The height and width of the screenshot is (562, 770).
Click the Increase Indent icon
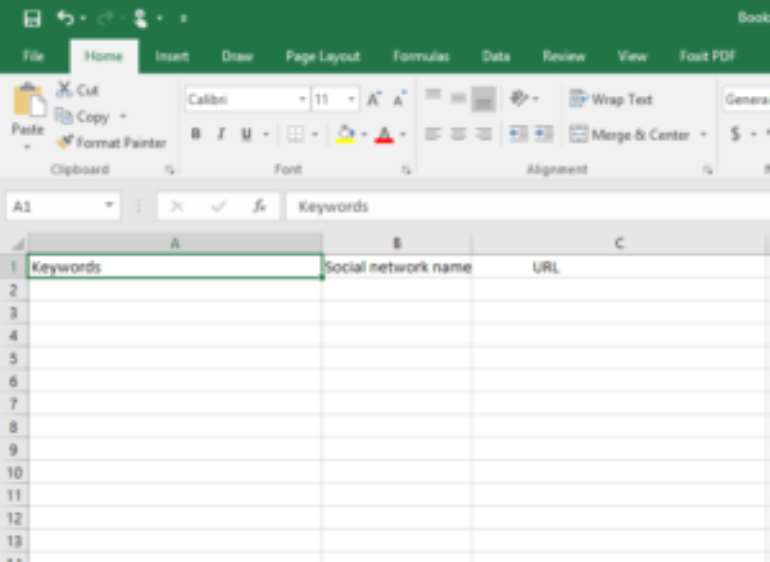coord(544,134)
